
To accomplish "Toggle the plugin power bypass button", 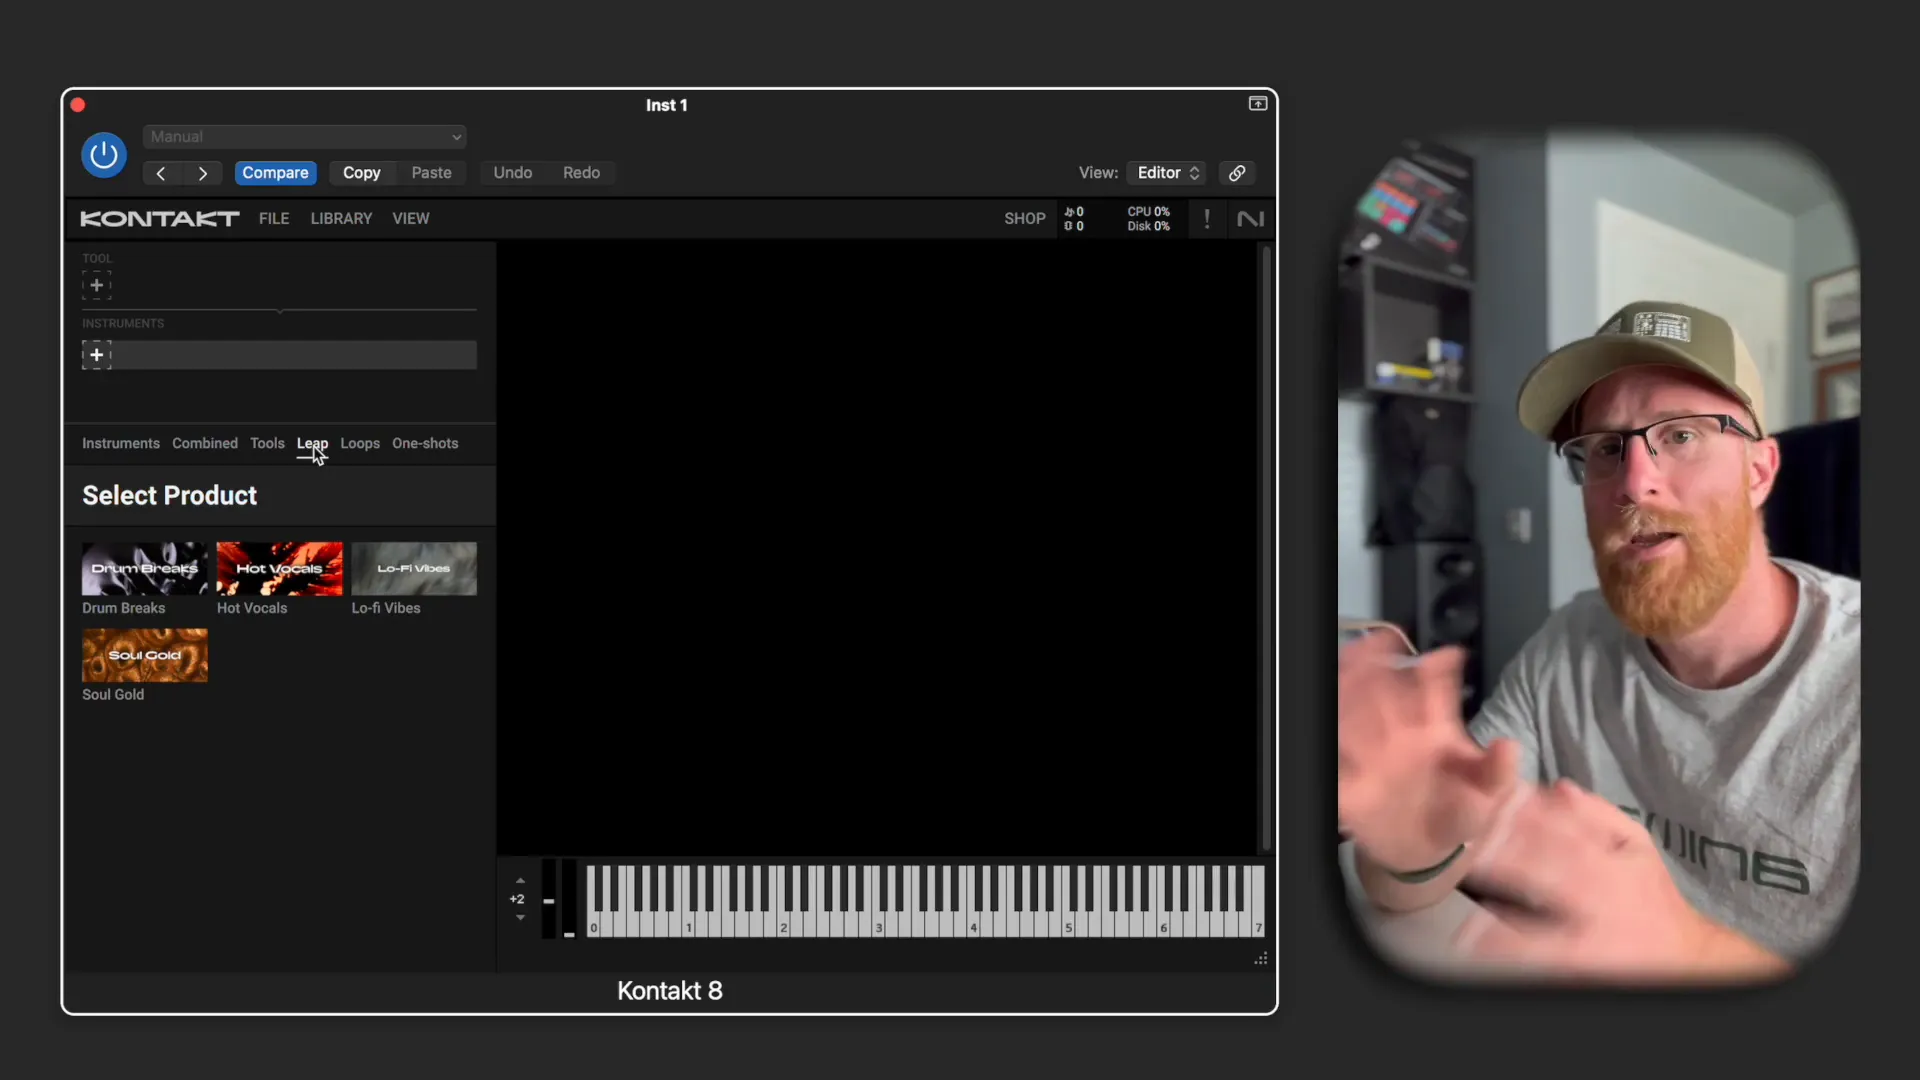I will [x=104, y=155].
